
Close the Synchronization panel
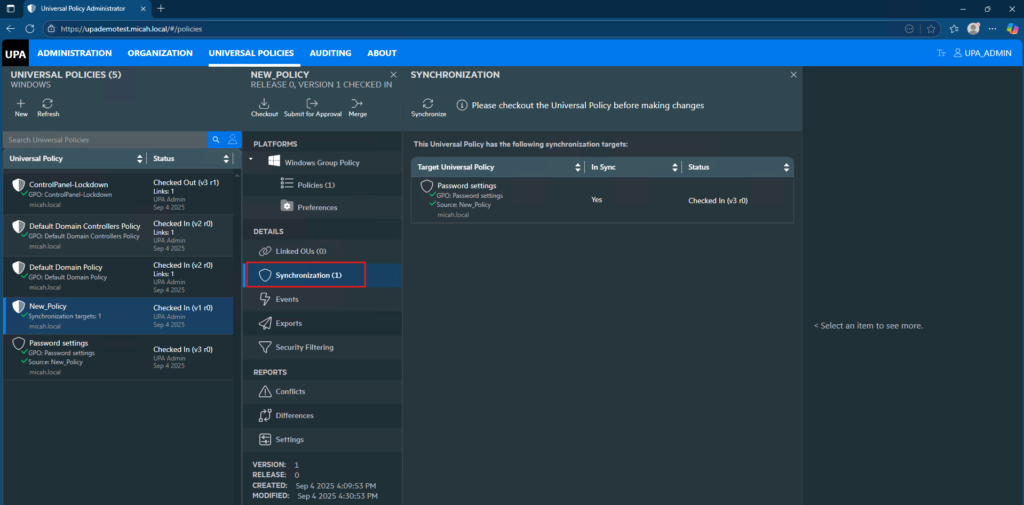pyautogui.click(x=793, y=75)
